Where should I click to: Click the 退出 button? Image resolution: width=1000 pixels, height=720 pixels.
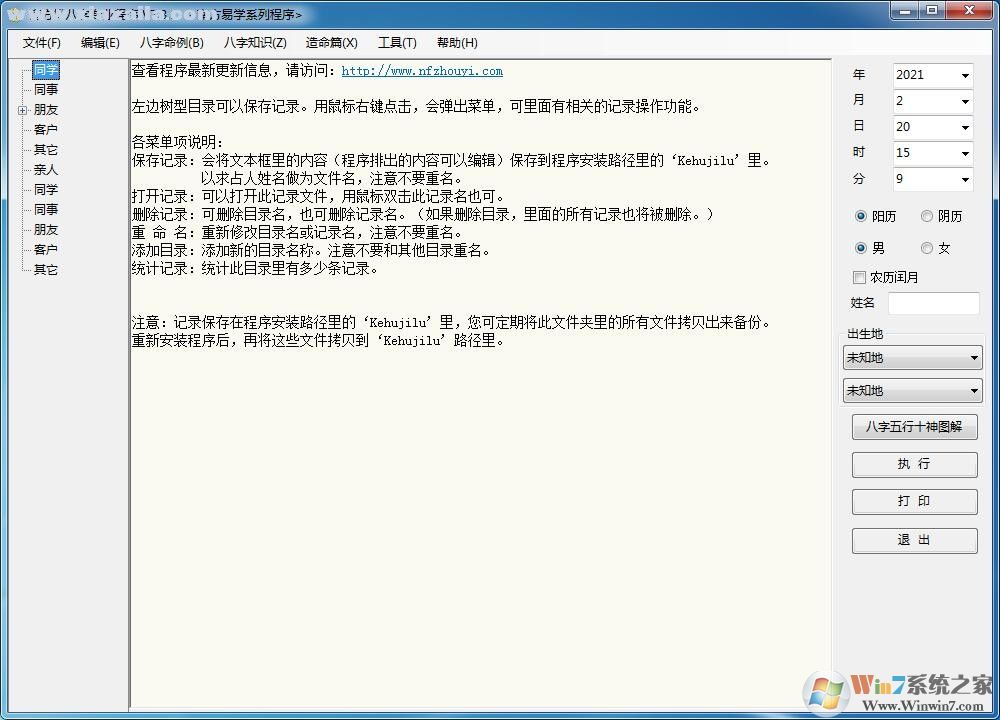914,540
